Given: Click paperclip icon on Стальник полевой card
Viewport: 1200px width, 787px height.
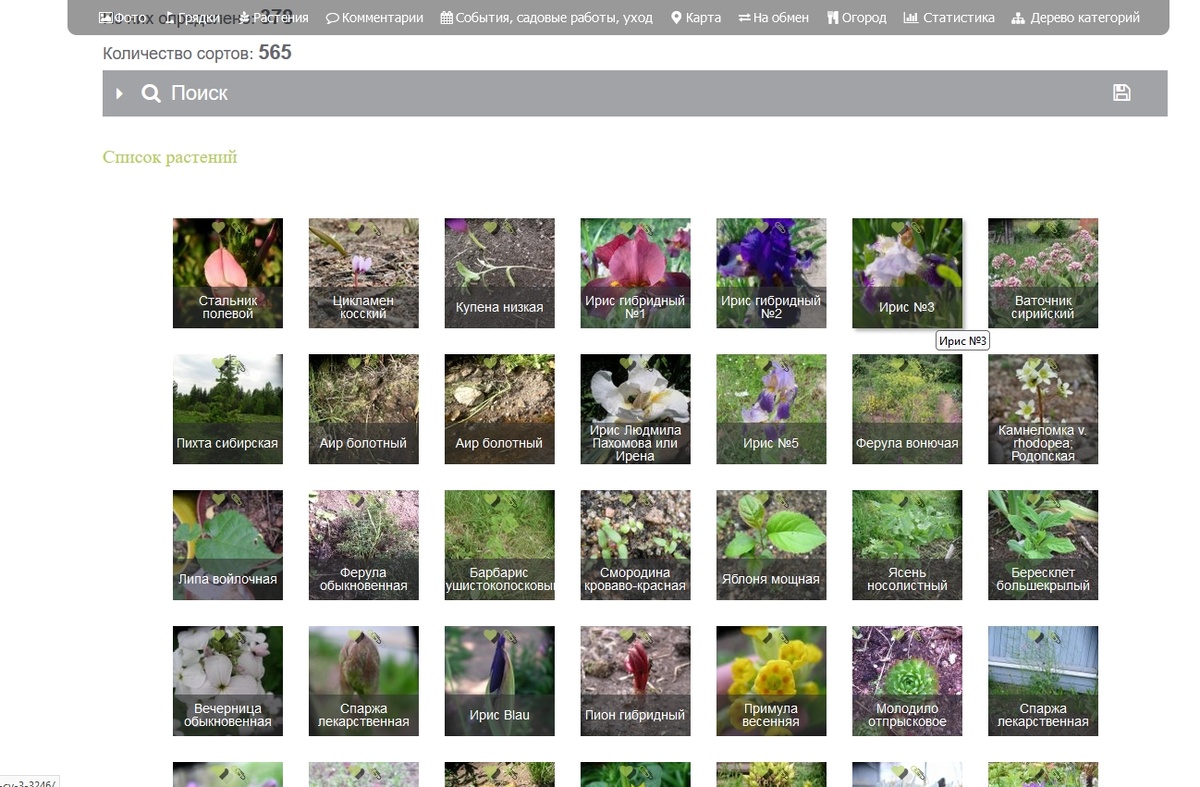Looking at the screenshot, I should (x=238, y=228).
